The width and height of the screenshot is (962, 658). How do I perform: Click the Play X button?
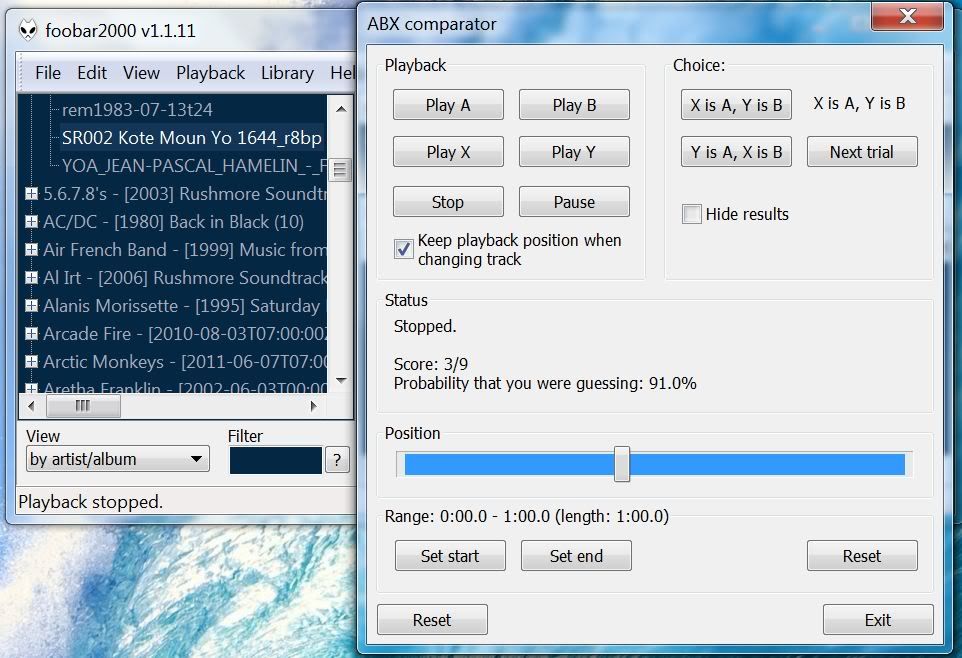448,152
